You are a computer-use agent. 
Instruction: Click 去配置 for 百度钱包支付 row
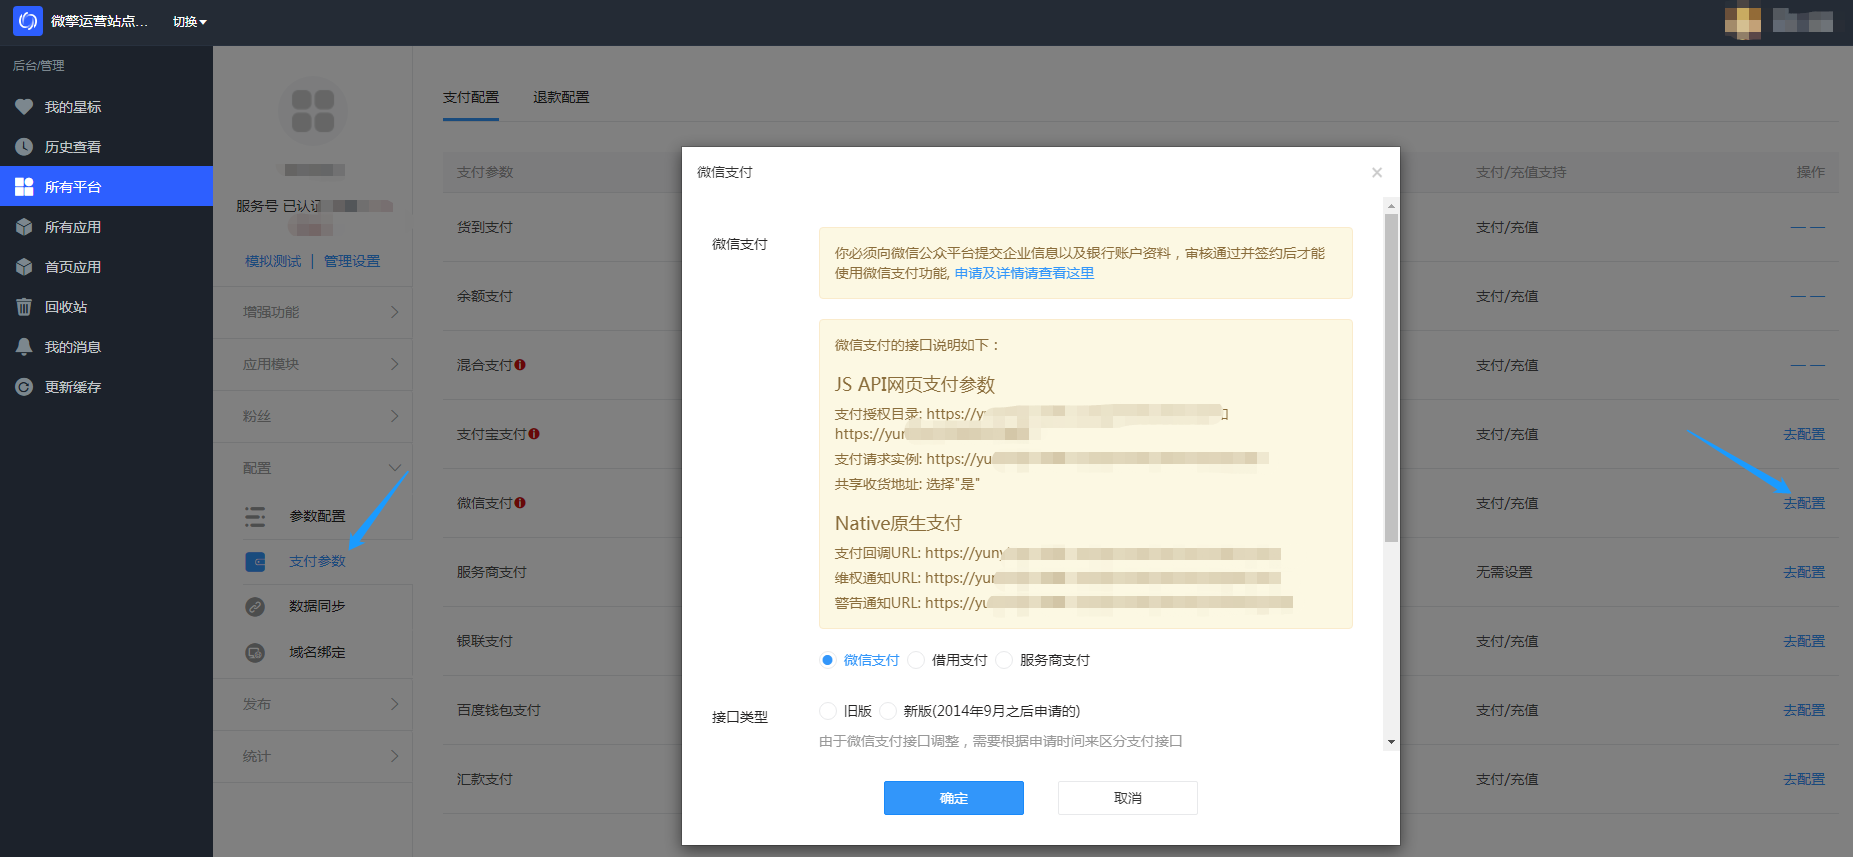1804,710
